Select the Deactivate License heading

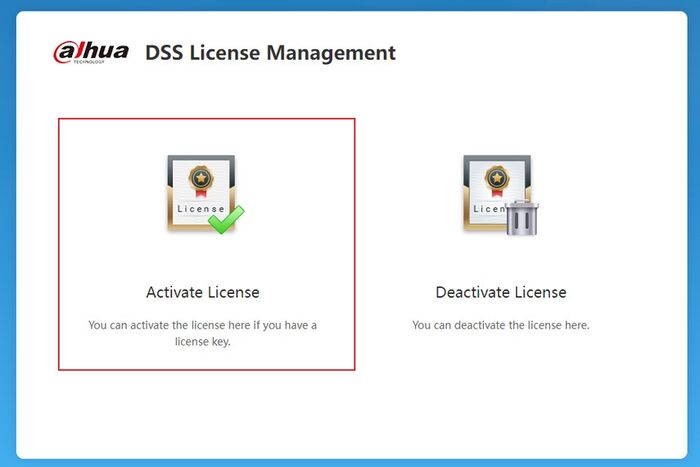point(501,292)
